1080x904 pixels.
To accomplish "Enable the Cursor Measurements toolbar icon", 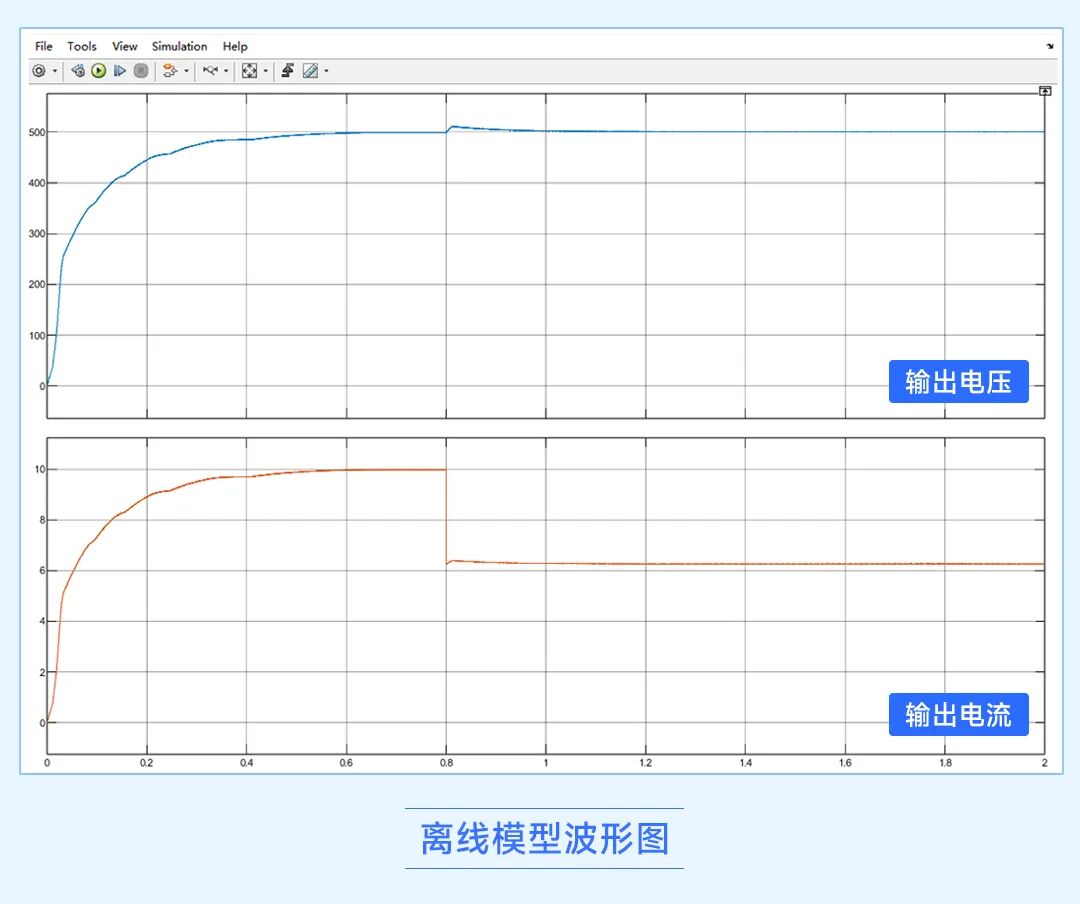I will tap(210, 70).
